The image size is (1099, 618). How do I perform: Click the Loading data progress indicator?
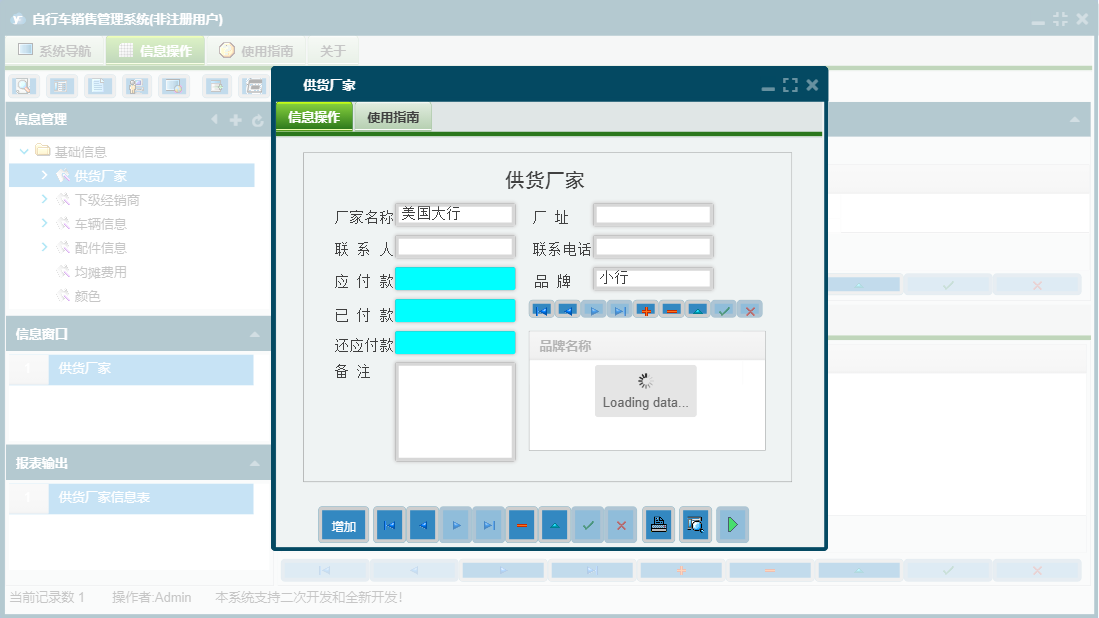click(645, 390)
